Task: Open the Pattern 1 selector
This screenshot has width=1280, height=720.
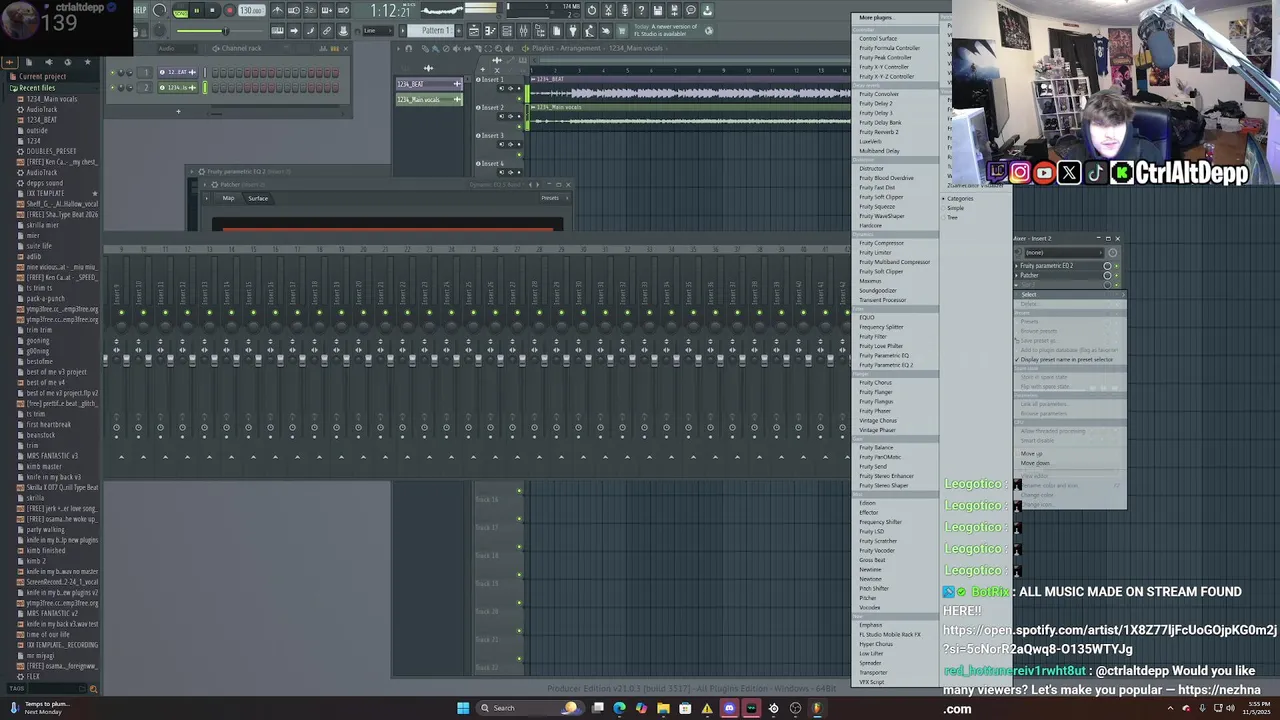Action: click(435, 31)
